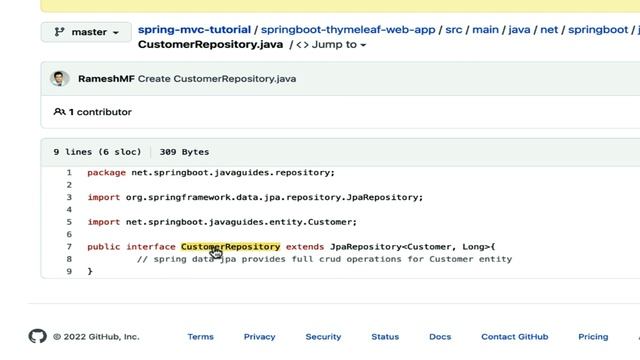The width and height of the screenshot is (640, 360).
Task: Click the CustomerRepository.java file name heading
Action: pyautogui.click(x=211, y=44)
